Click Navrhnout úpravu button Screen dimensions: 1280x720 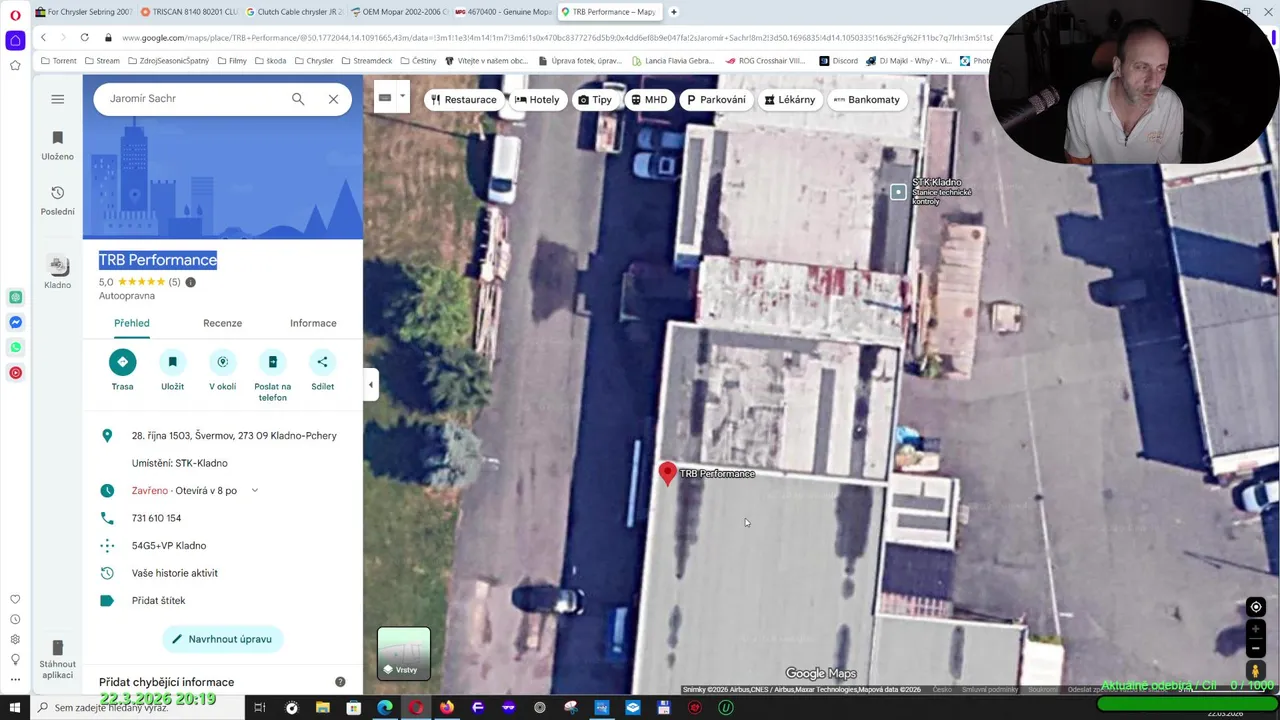point(222,639)
